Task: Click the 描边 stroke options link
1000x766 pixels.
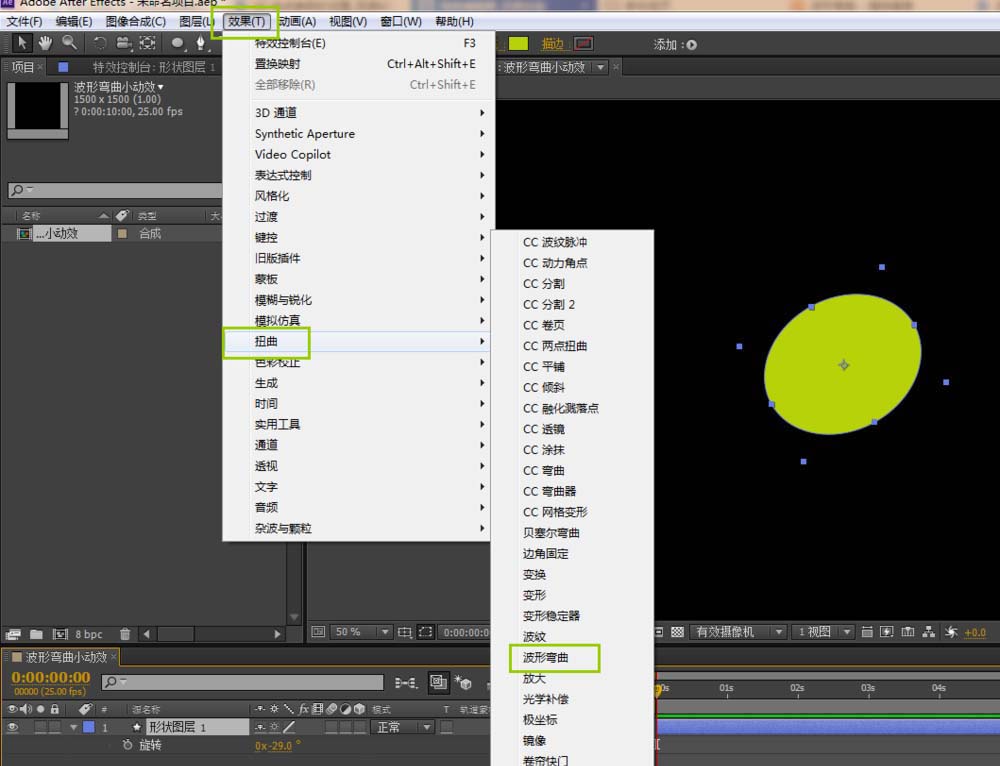Action: 552,44
